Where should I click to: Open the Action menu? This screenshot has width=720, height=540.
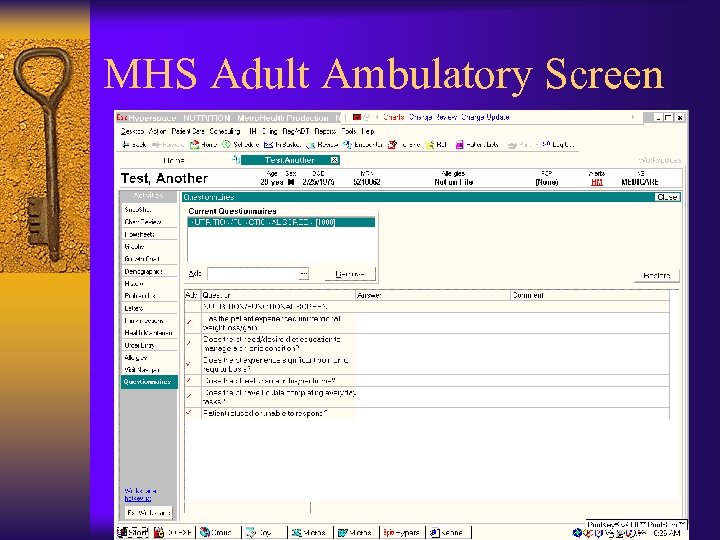point(157,131)
